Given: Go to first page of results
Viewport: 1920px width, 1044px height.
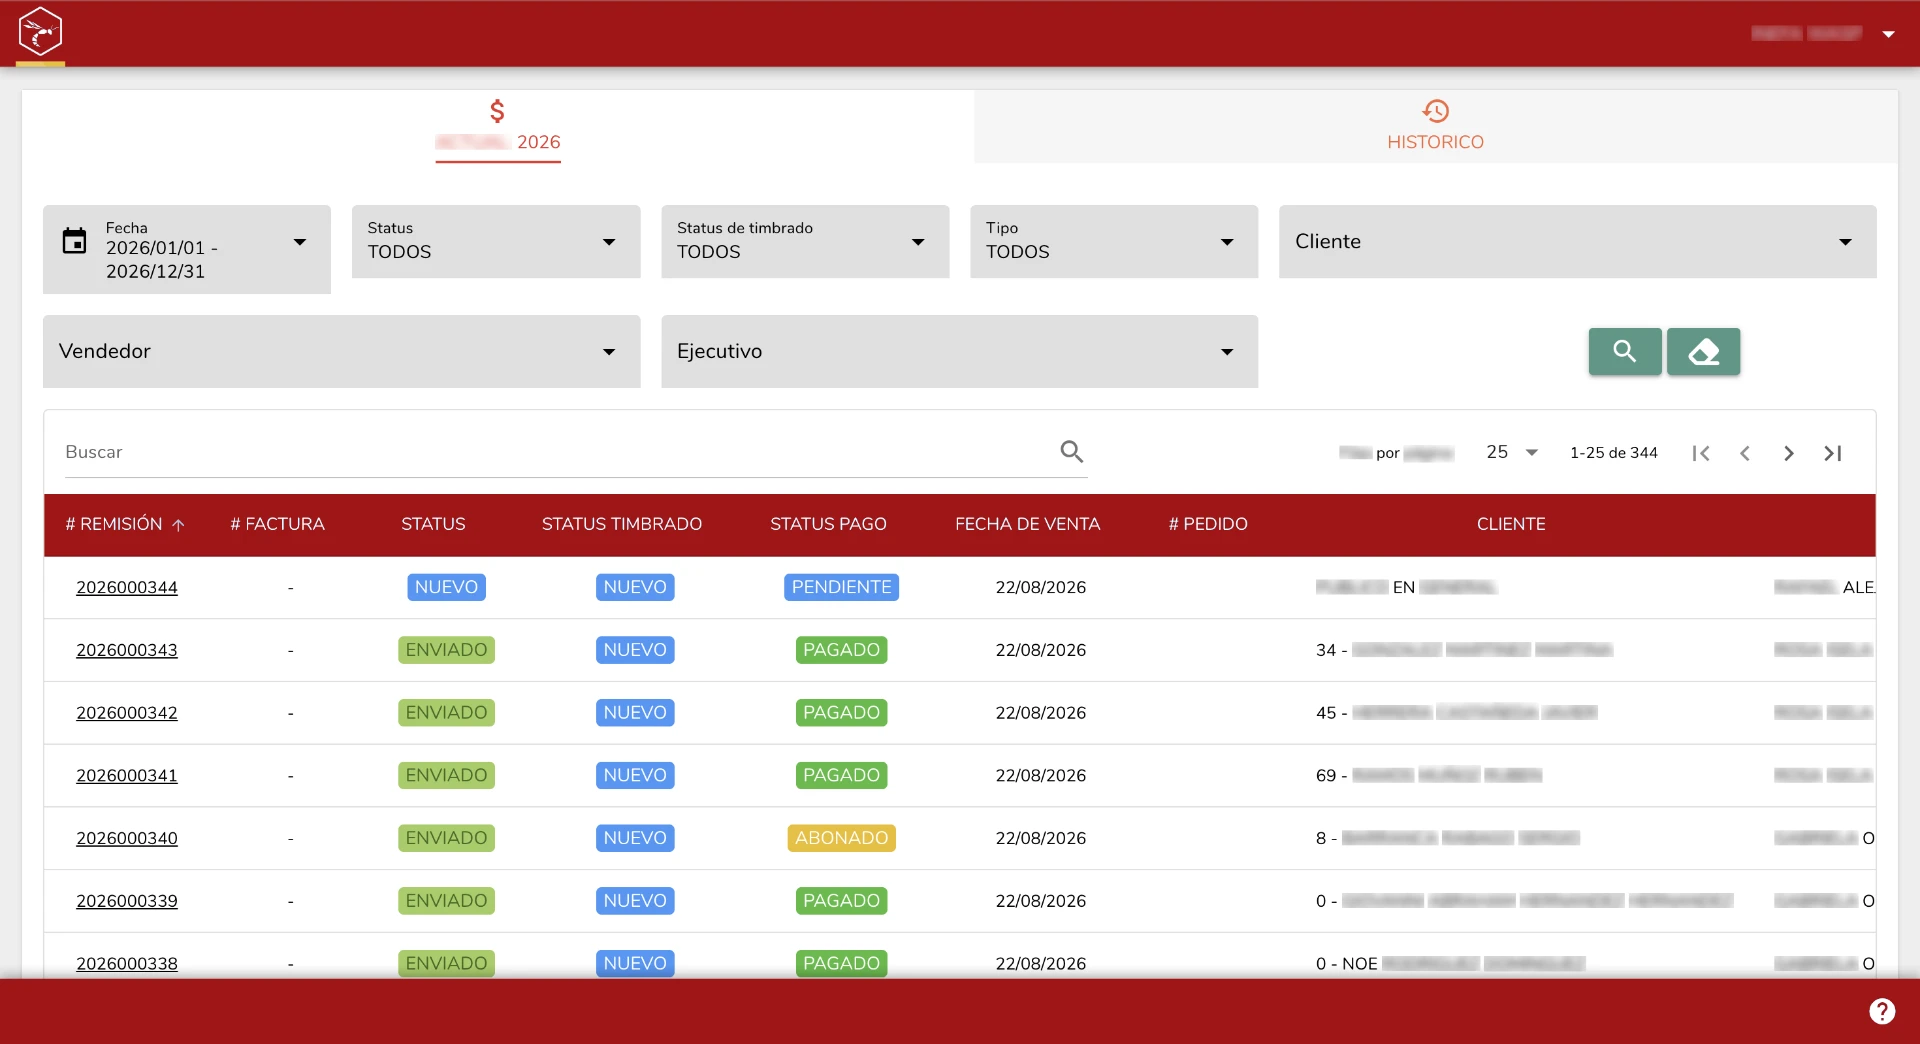Looking at the screenshot, I should (1701, 453).
